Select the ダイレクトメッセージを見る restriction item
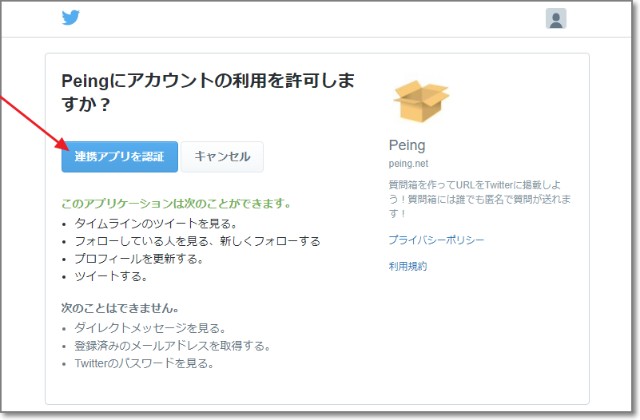The image size is (640, 420). (x=150, y=328)
